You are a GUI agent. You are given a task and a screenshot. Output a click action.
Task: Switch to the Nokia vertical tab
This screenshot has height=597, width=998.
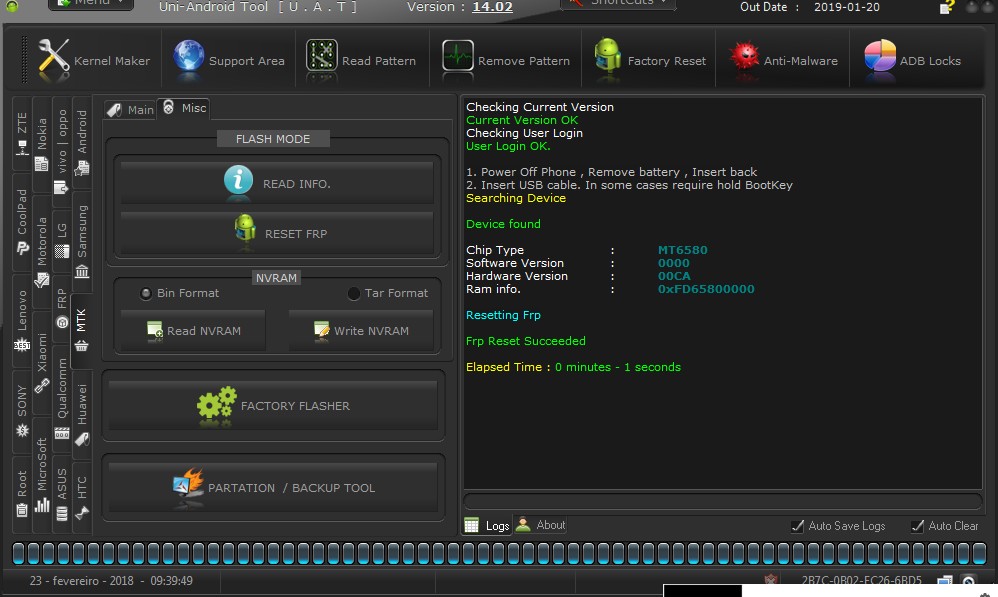tap(41, 144)
